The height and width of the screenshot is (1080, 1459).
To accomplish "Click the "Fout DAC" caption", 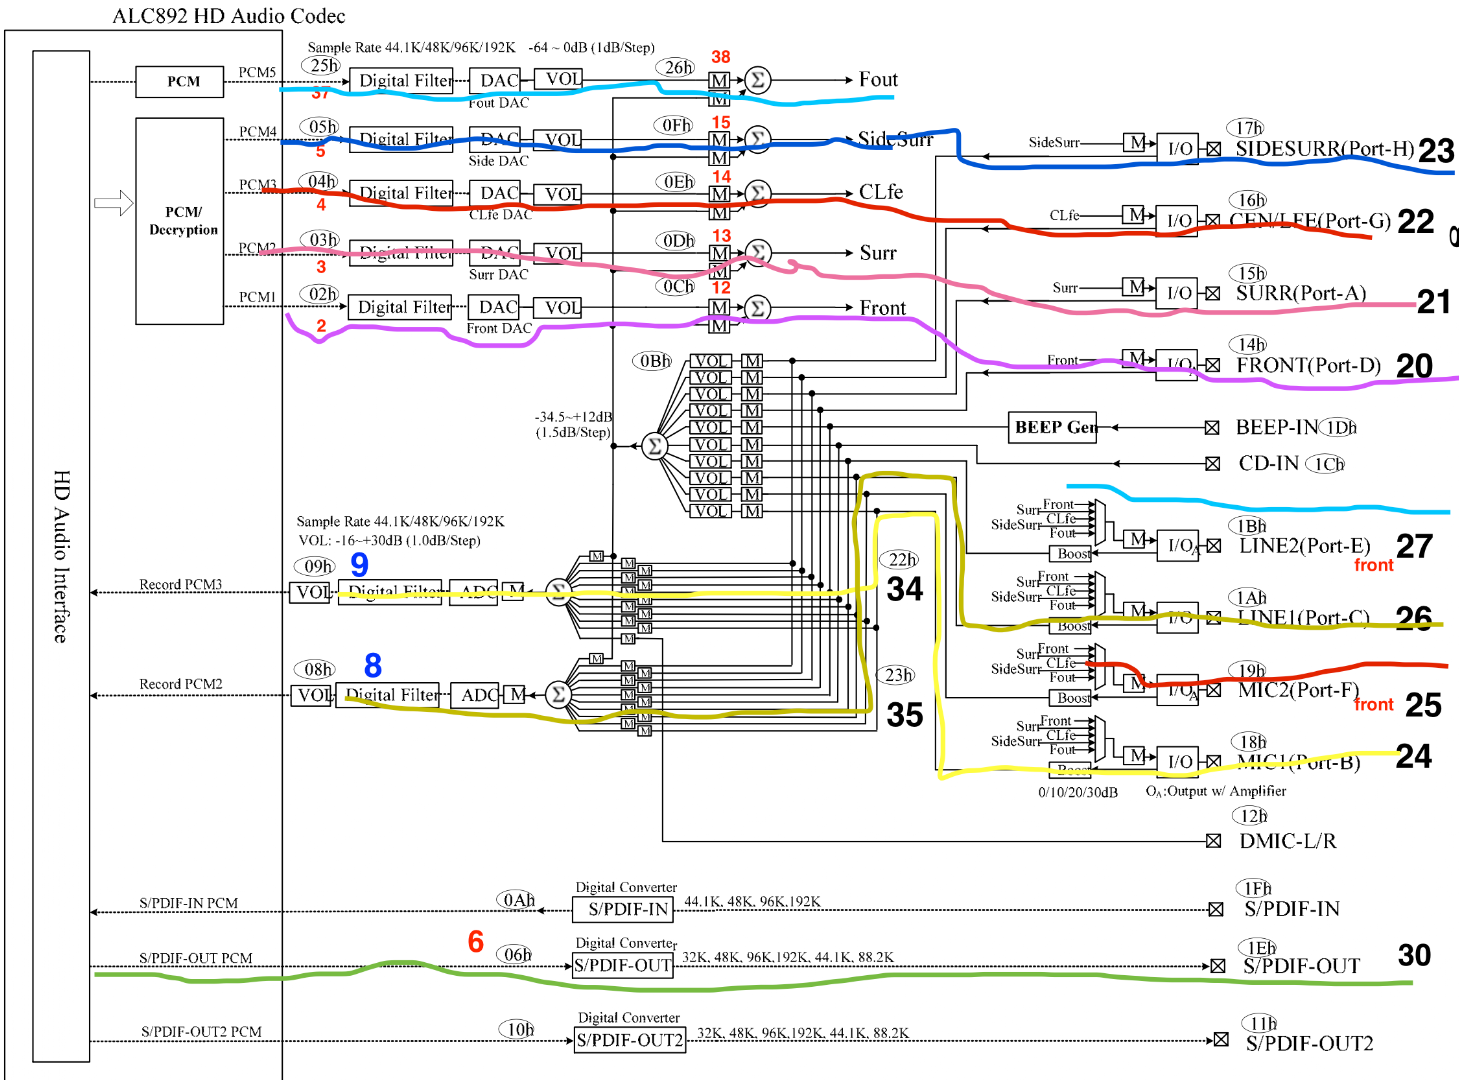I will pyautogui.click(x=498, y=103).
